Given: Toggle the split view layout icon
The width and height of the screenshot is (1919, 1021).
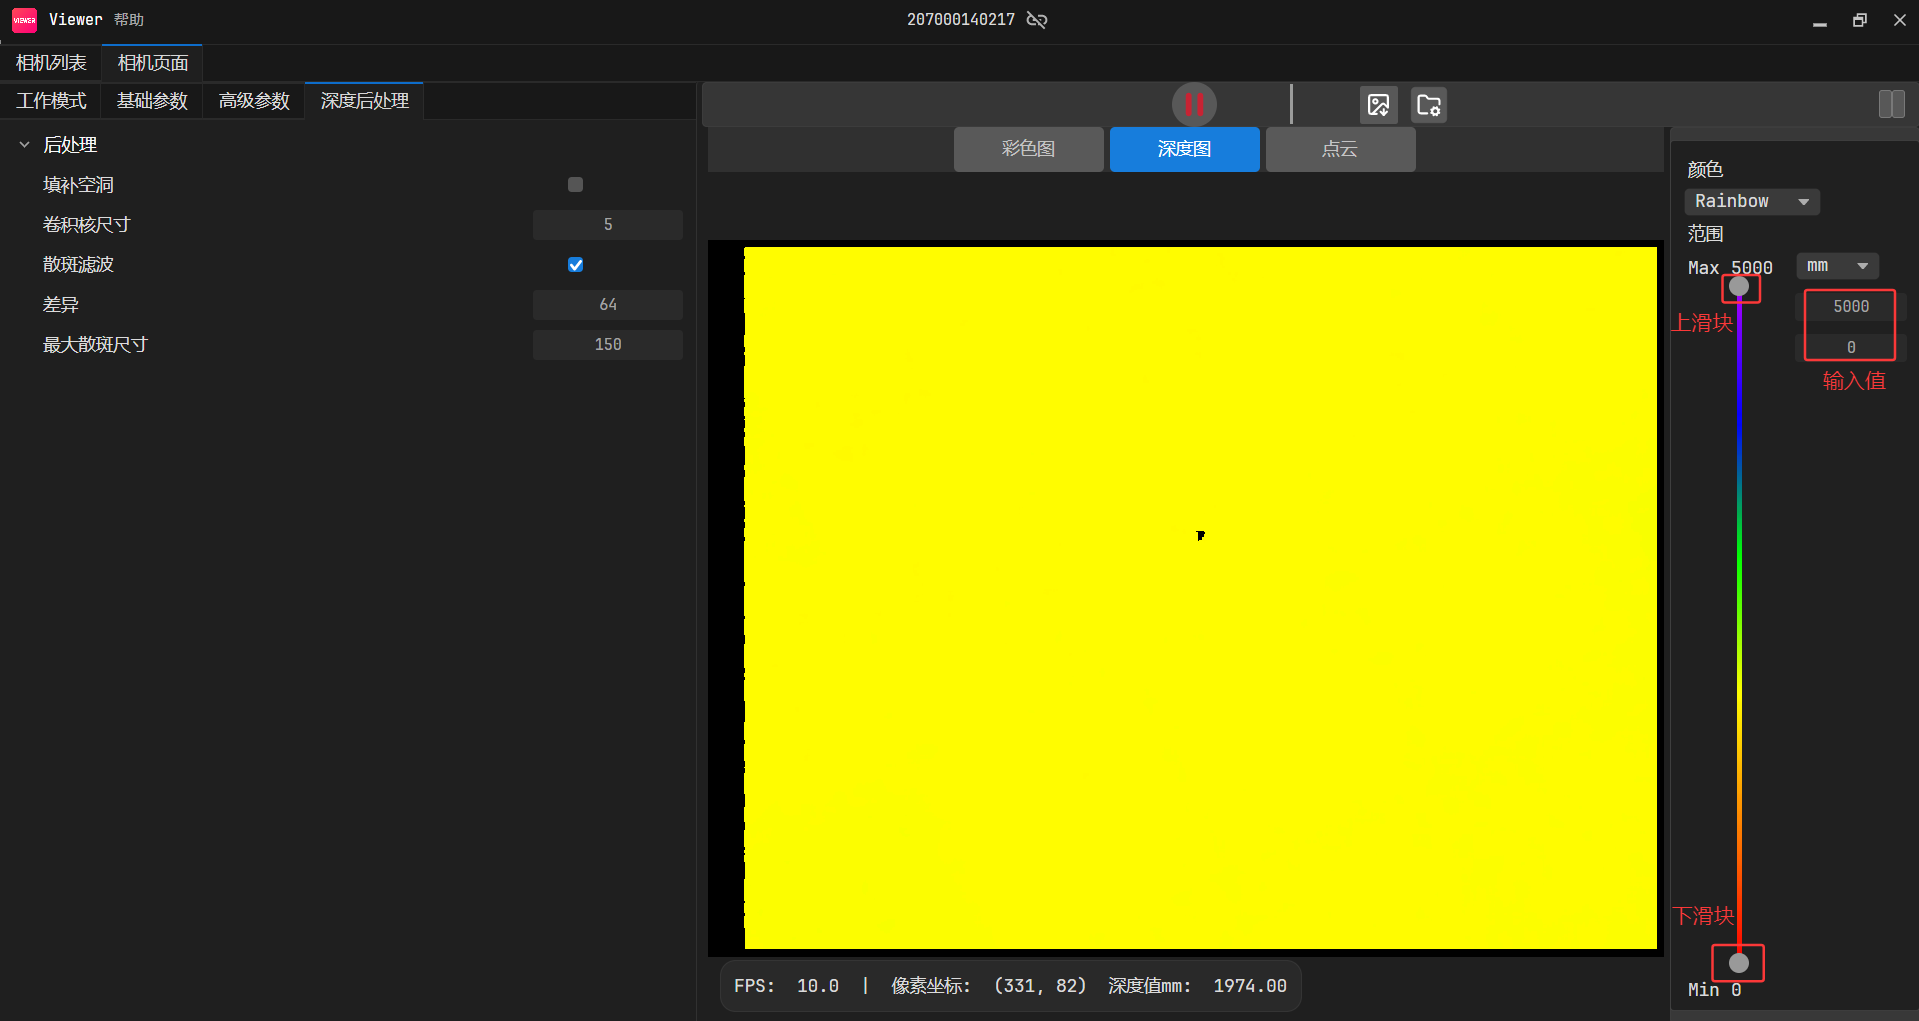Looking at the screenshot, I should point(1891,104).
